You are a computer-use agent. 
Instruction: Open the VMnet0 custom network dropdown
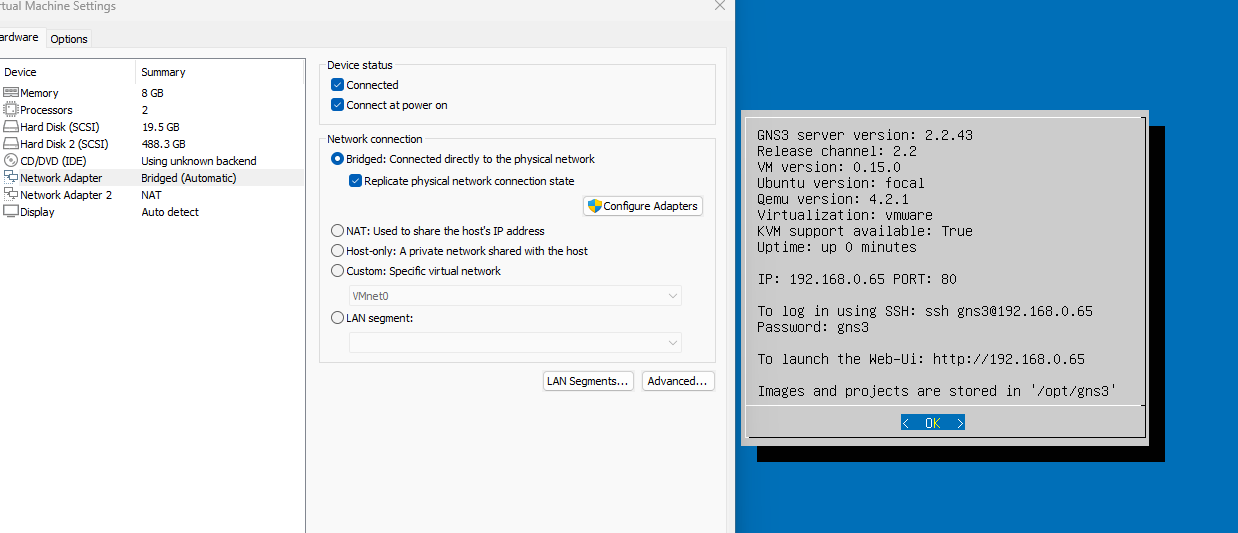515,296
